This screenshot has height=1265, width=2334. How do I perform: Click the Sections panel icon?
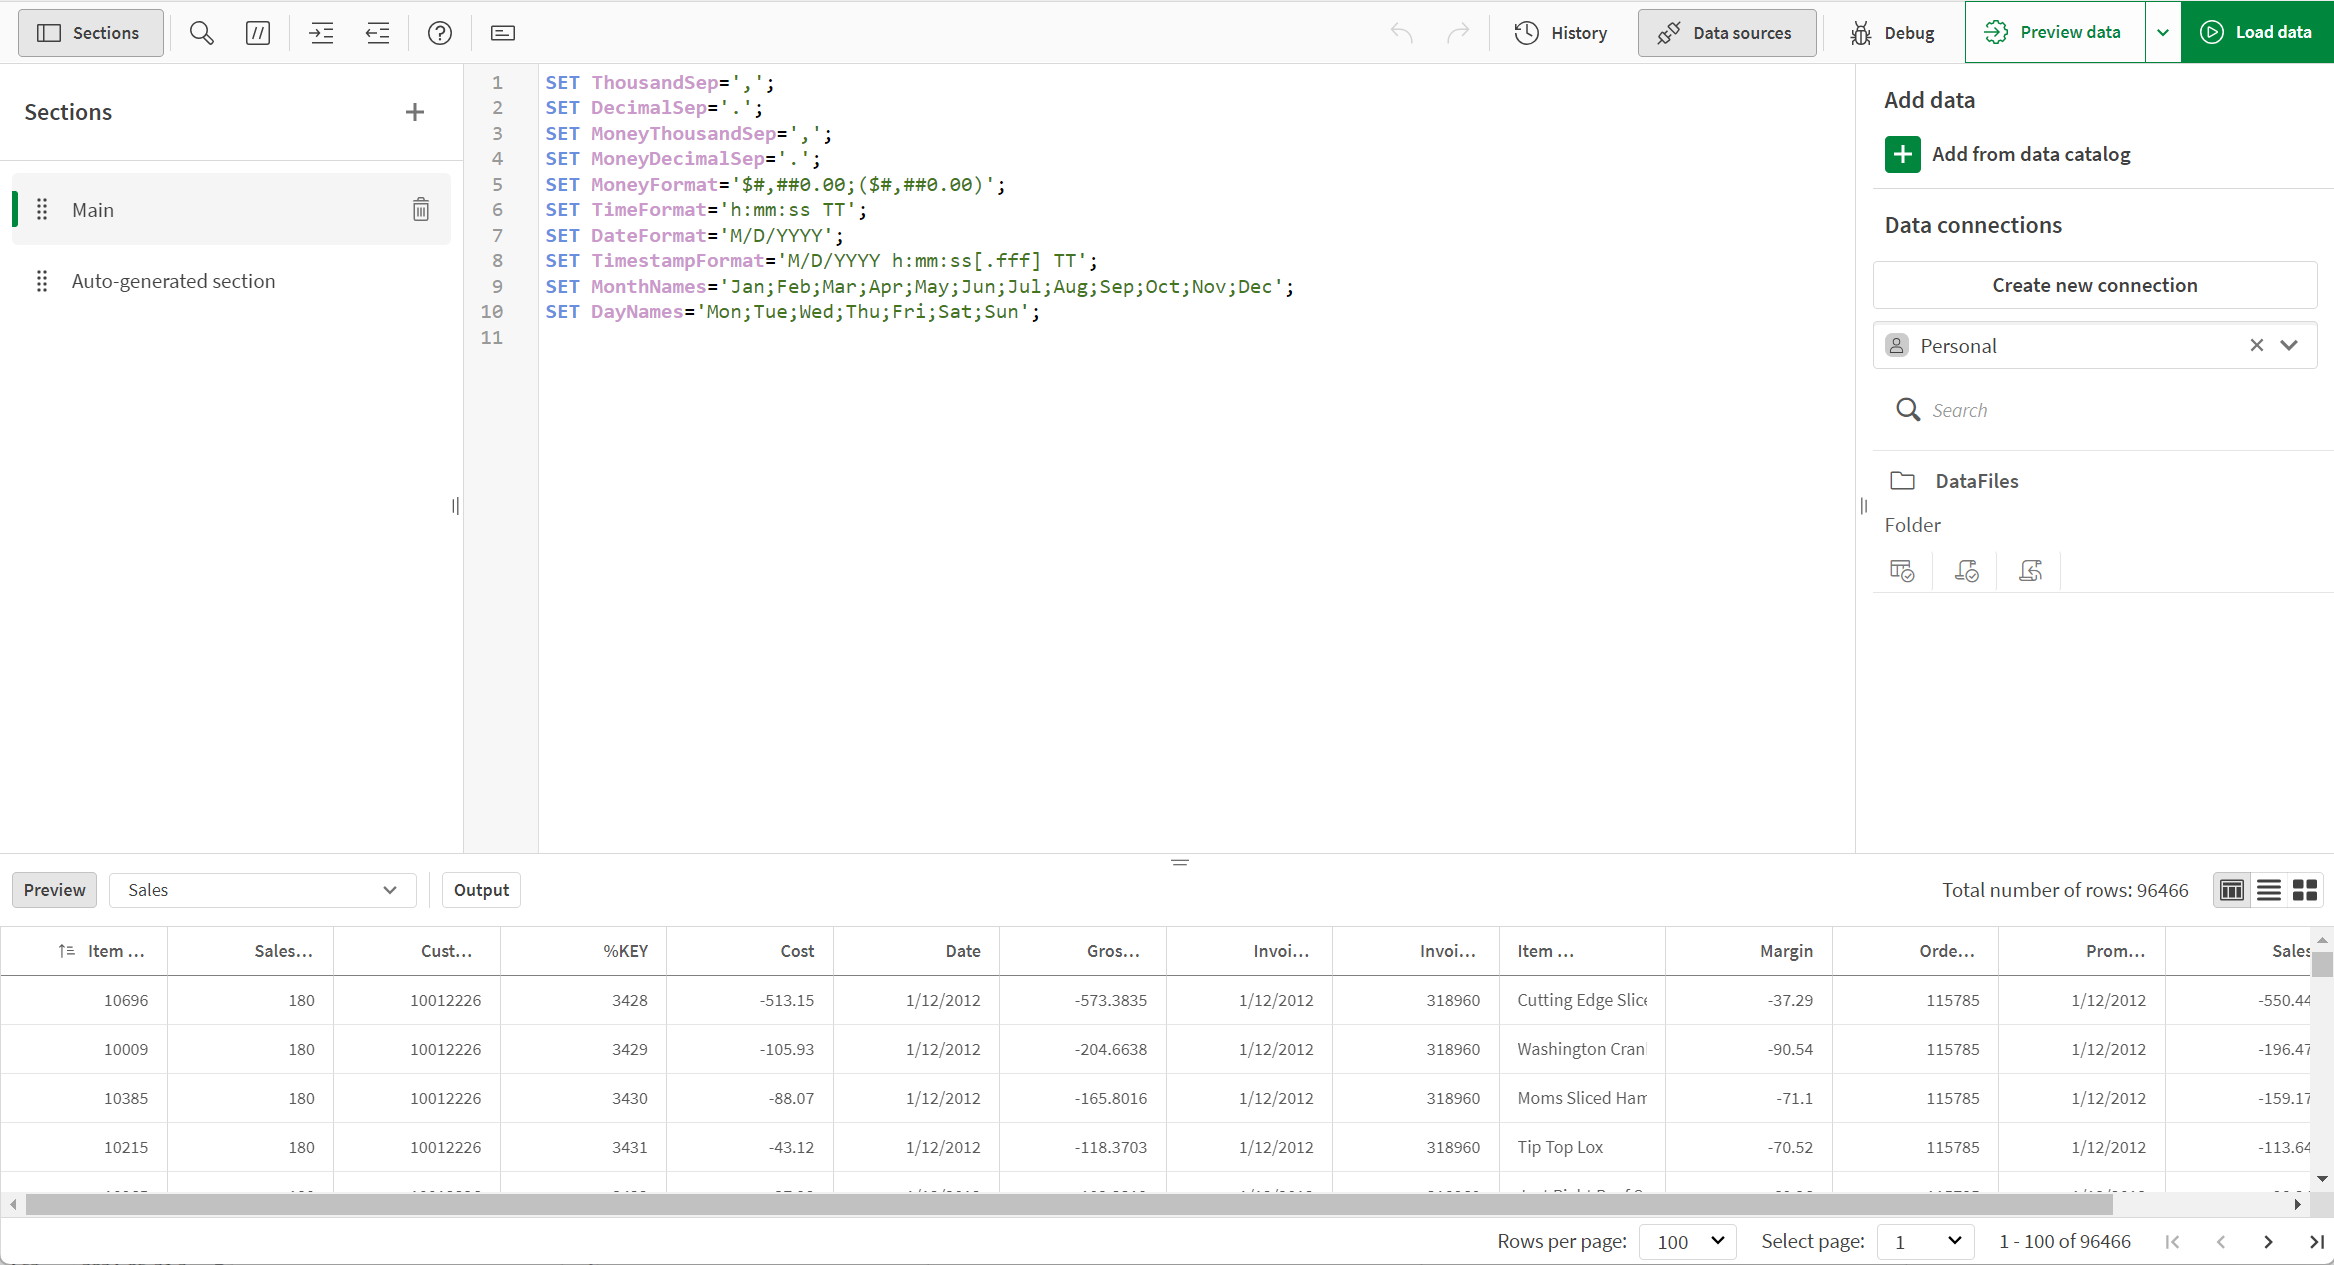(48, 33)
